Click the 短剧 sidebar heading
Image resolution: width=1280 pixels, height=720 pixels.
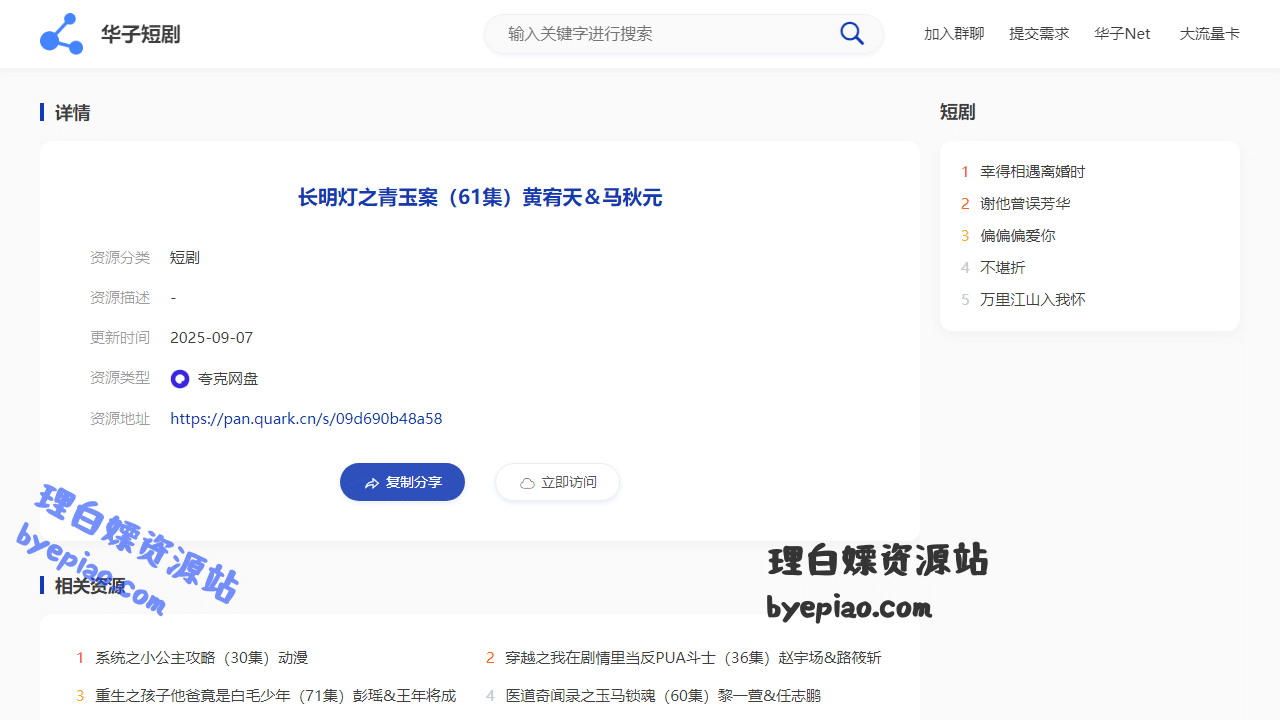[957, 112]
